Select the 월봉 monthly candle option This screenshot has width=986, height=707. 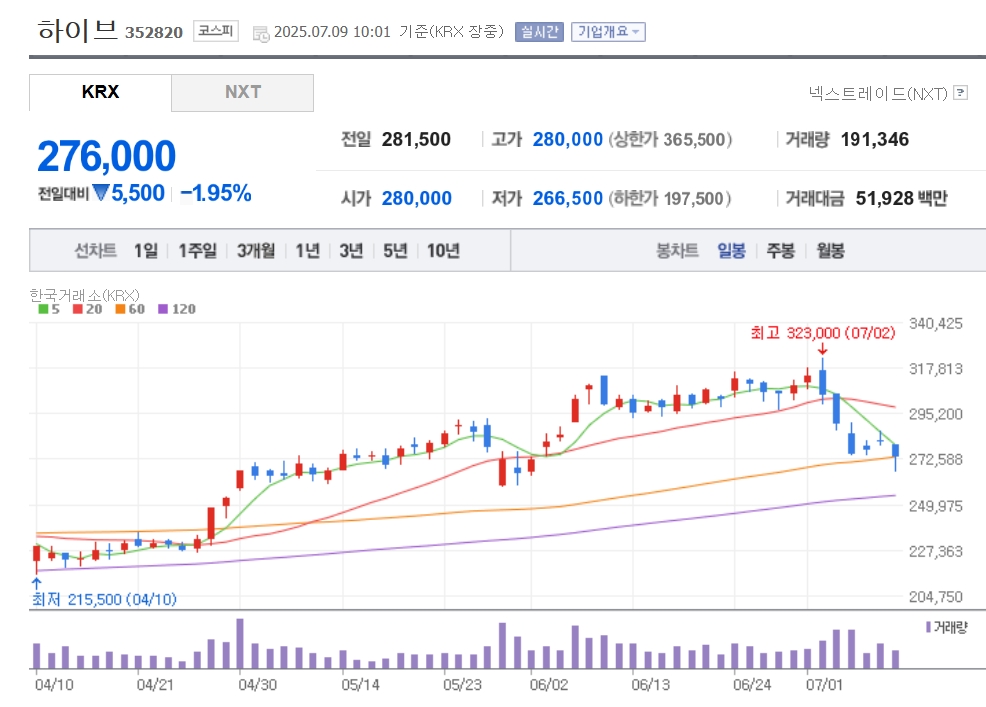click(830, 250)
